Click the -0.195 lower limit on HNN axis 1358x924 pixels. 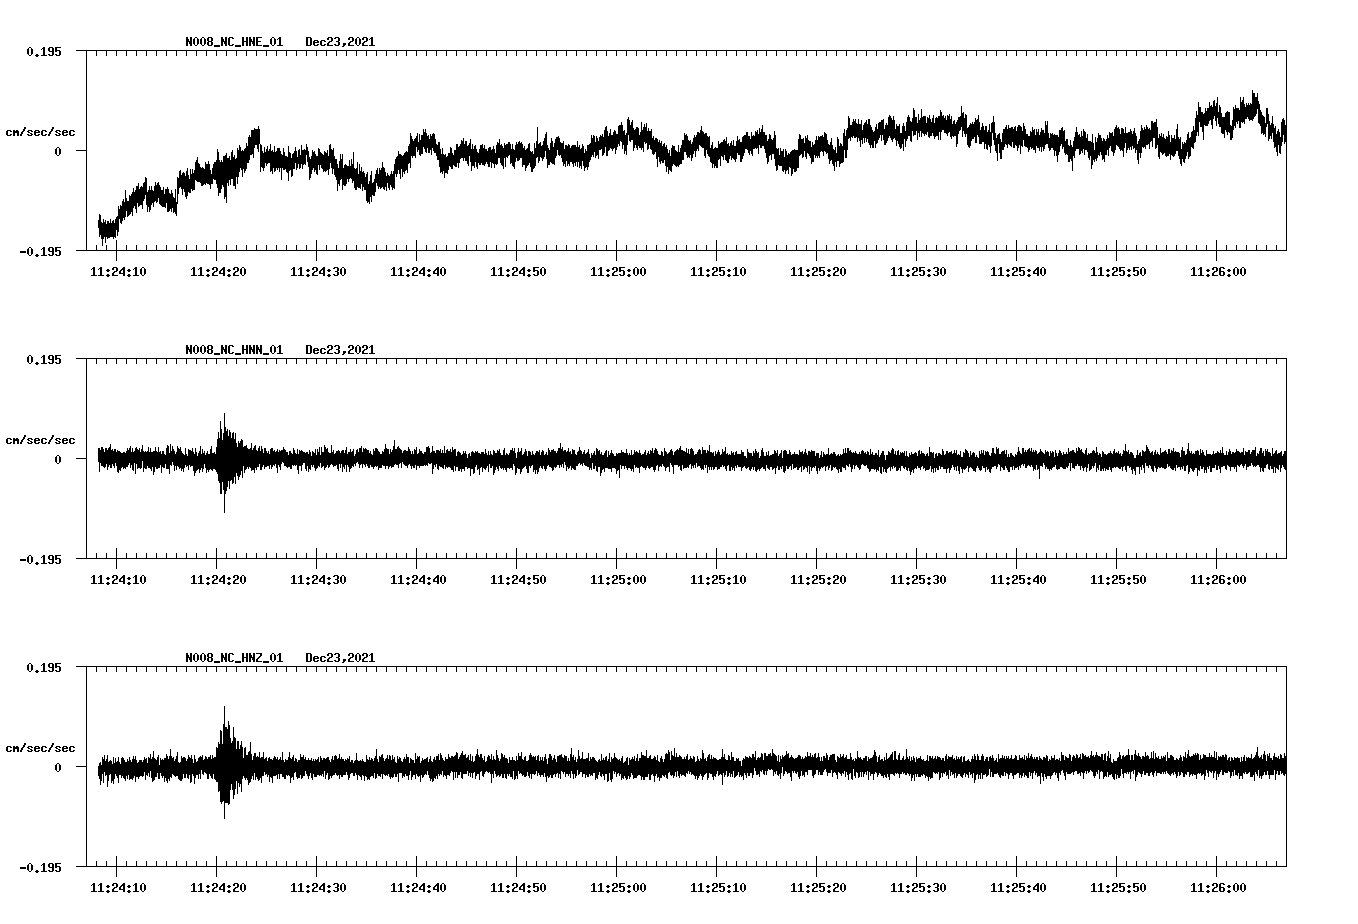pyautogui.click(x=40, y=559)
